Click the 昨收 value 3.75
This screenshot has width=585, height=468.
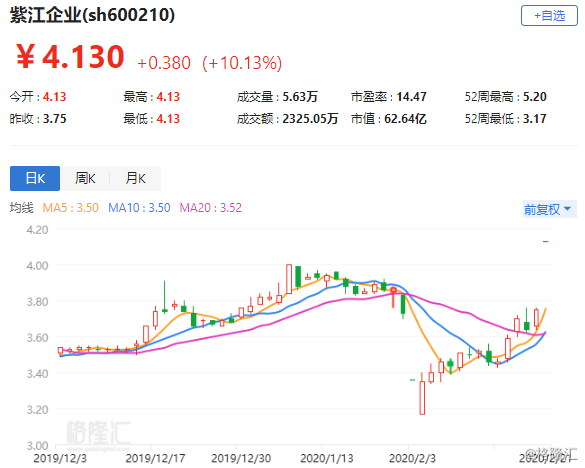54,119
